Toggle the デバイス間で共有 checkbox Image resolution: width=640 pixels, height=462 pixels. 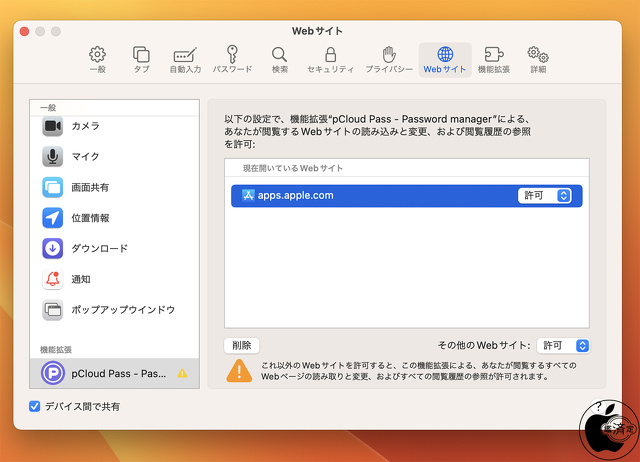(x=35, y=406)
